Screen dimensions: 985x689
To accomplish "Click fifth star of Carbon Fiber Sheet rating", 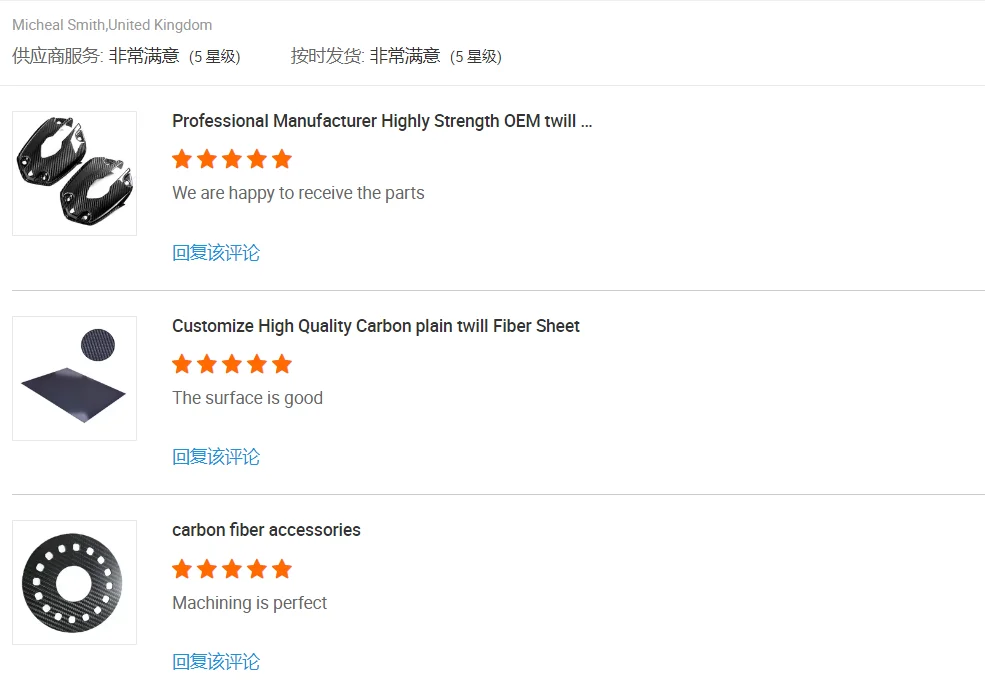I will click(x=282, y=364).
